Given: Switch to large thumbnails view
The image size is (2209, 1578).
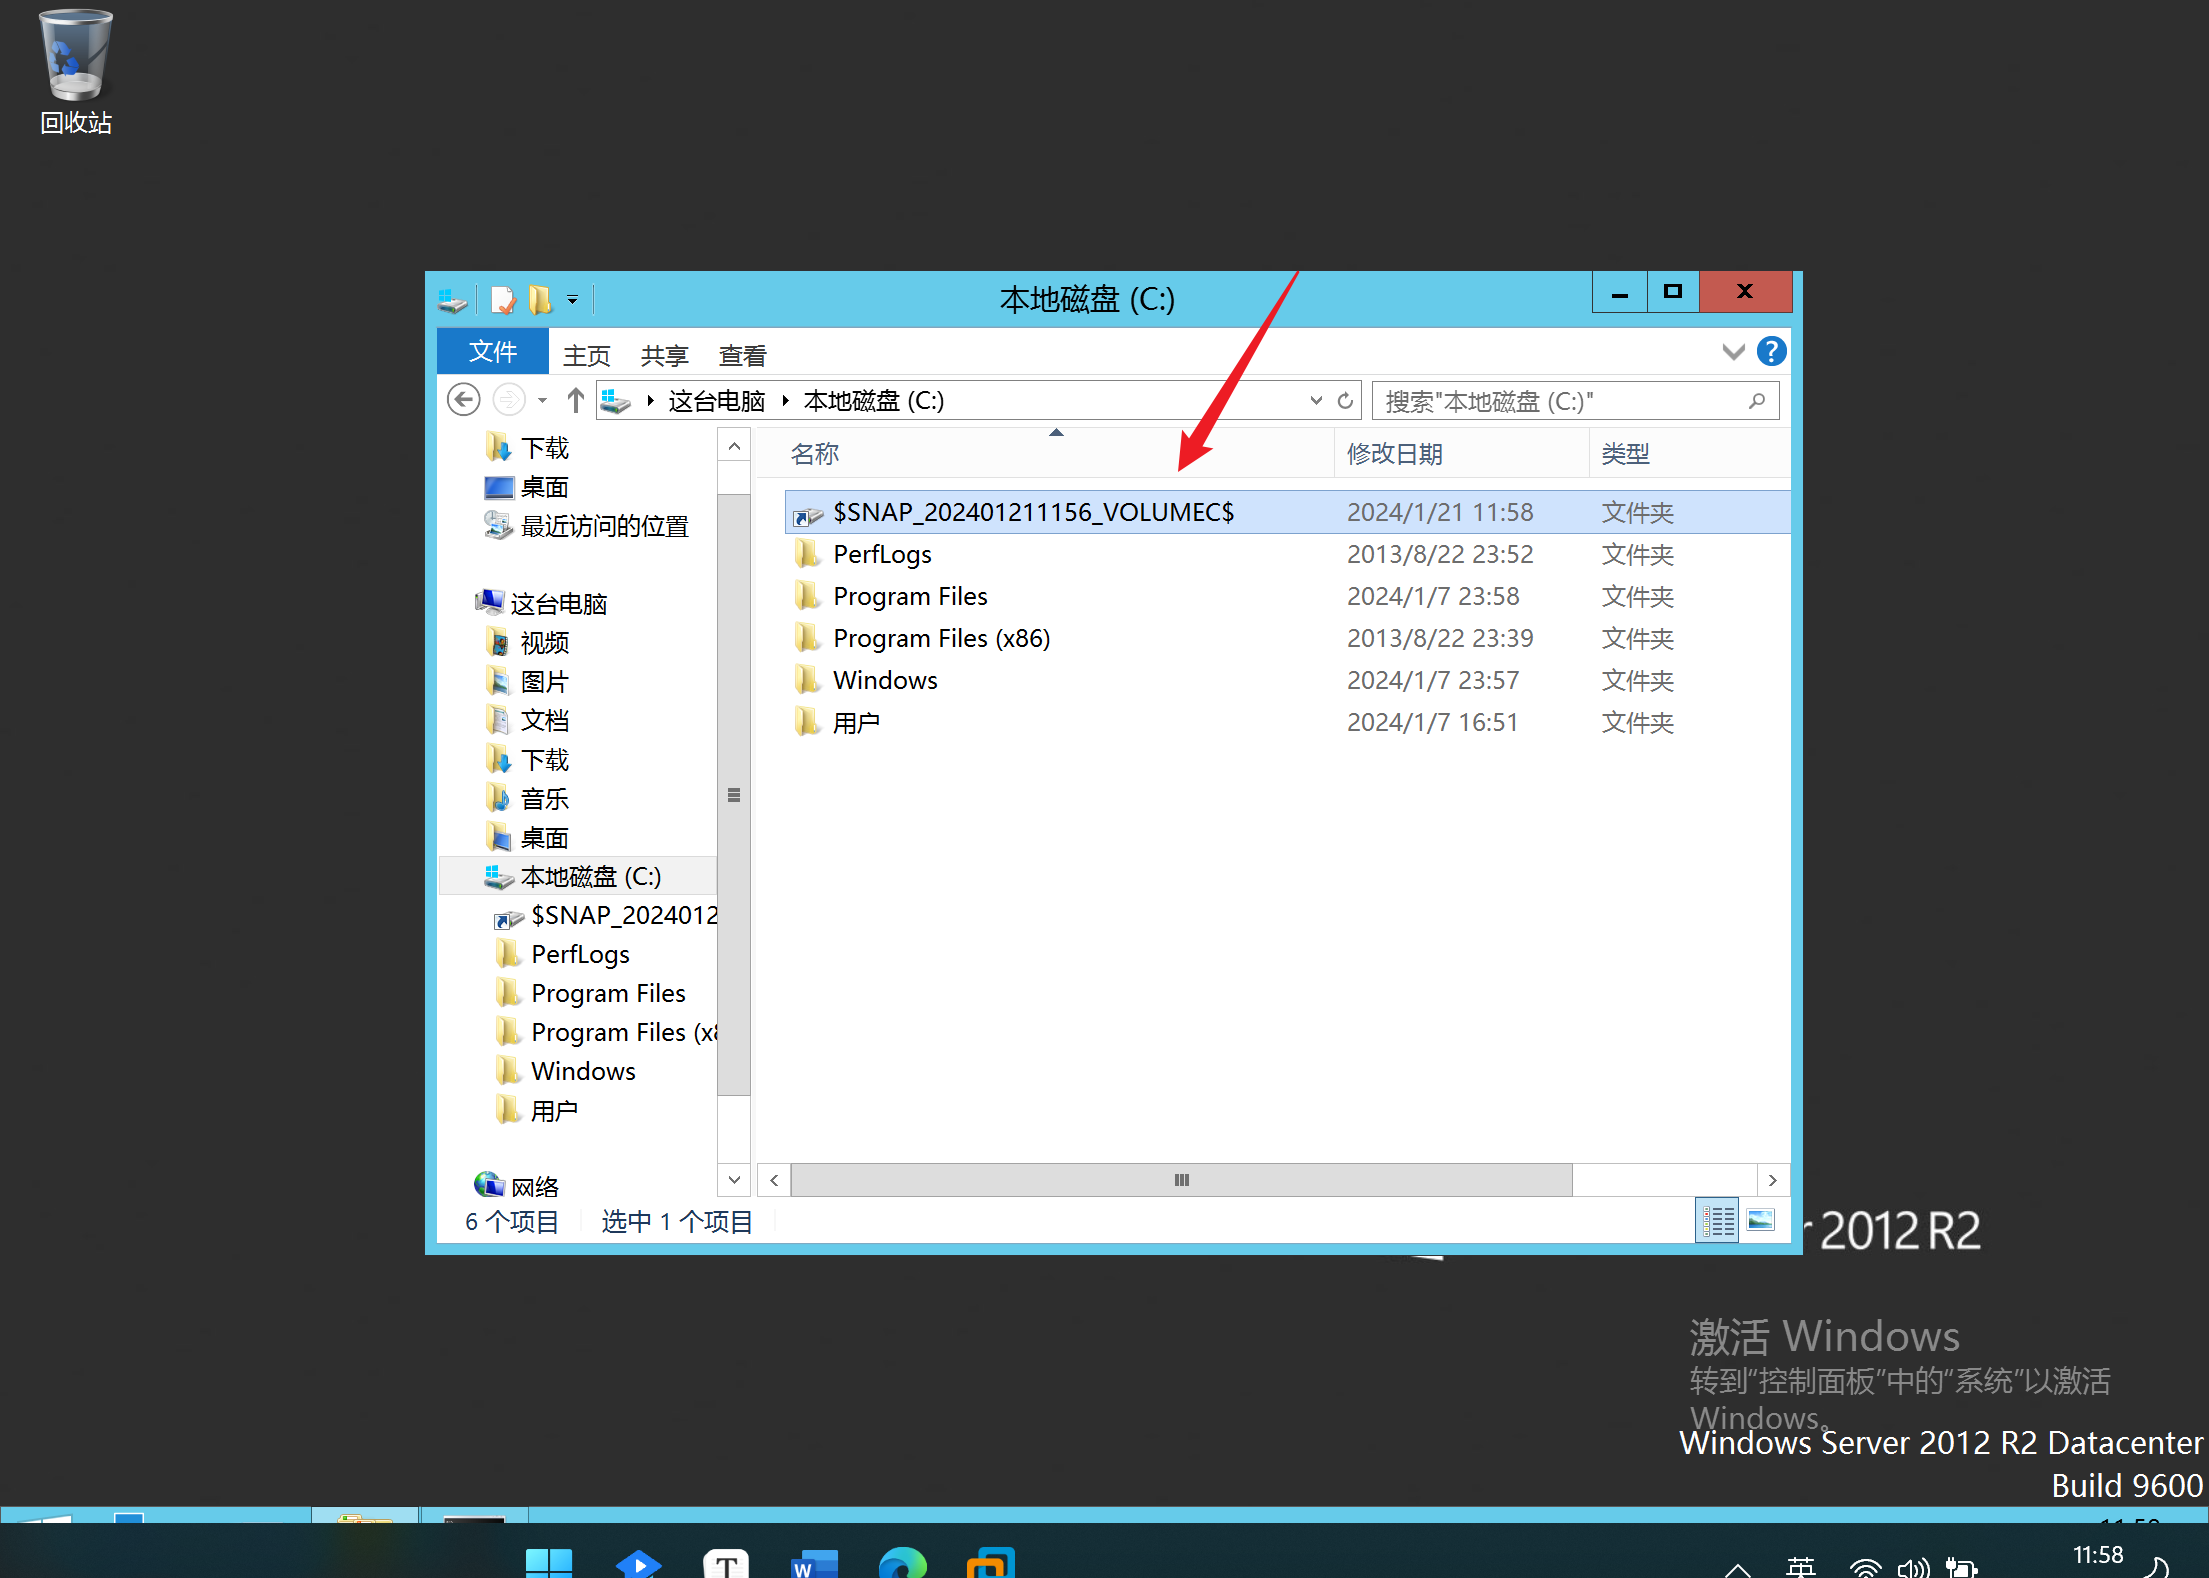Looking at the screenshot, I should tap(1761, 1221).
